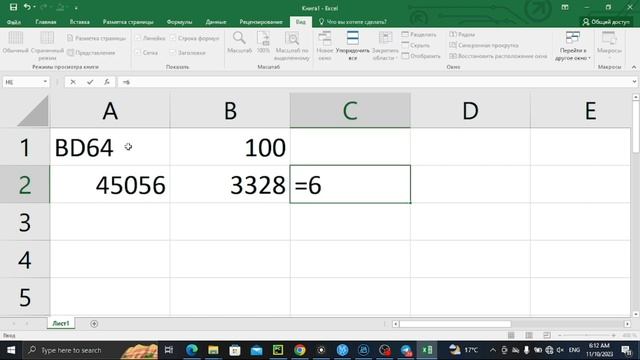Confirm the entry with the checkmark button
This screenshot has width=640, height=360.
point(90,82)
